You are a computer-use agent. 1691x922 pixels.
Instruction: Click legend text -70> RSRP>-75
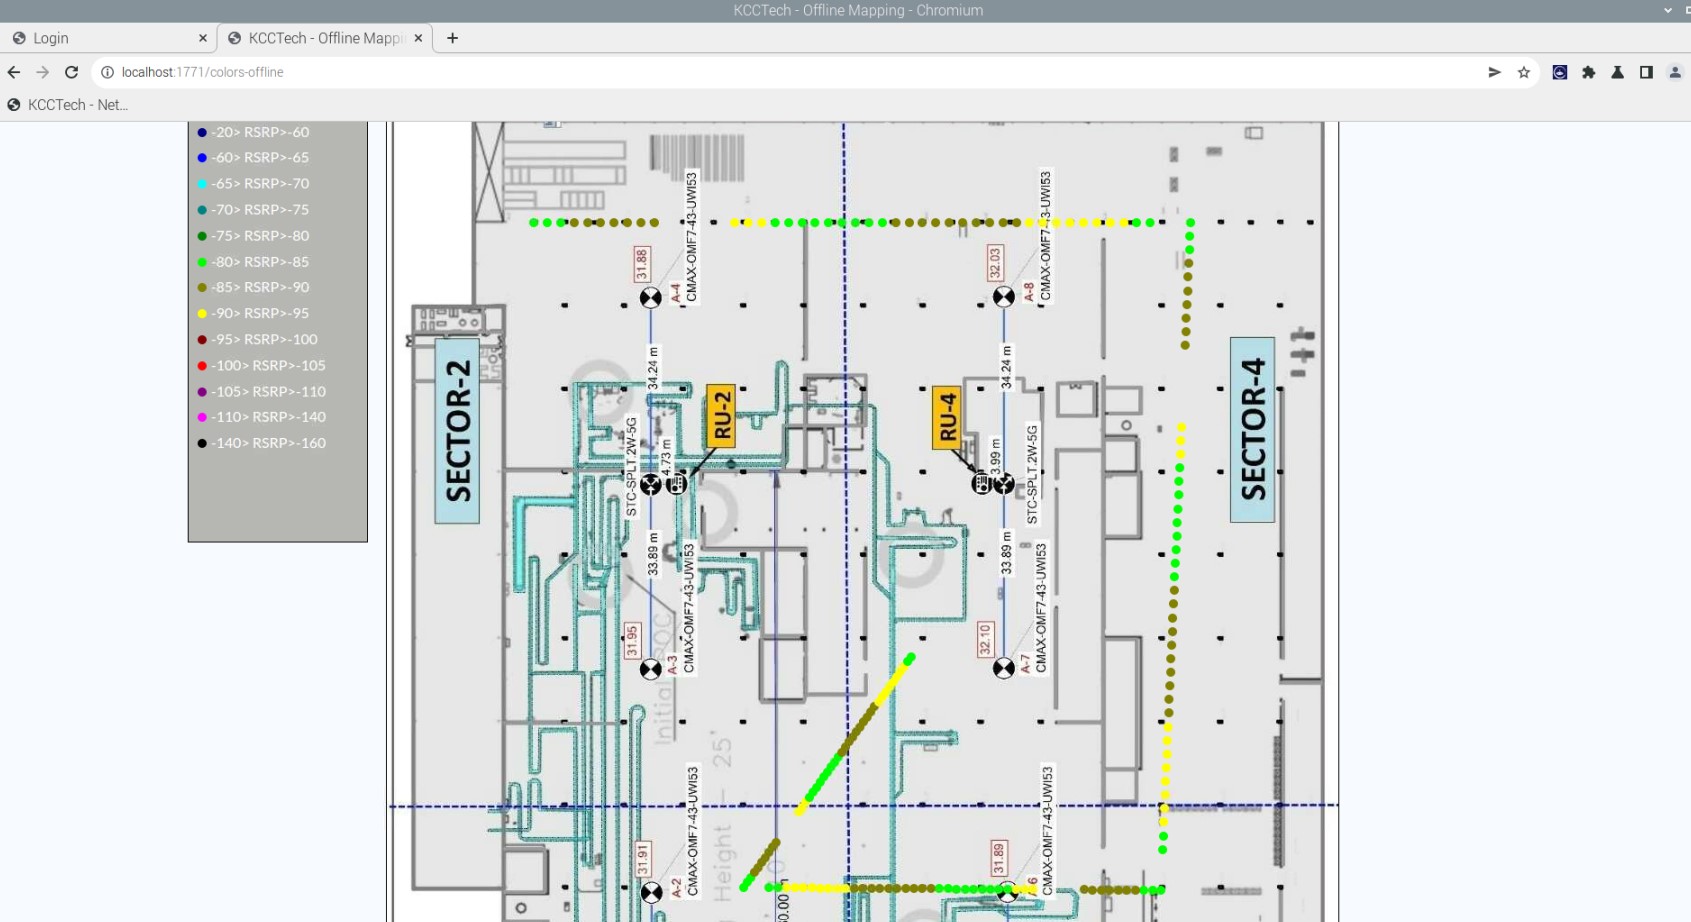[260, 210]
